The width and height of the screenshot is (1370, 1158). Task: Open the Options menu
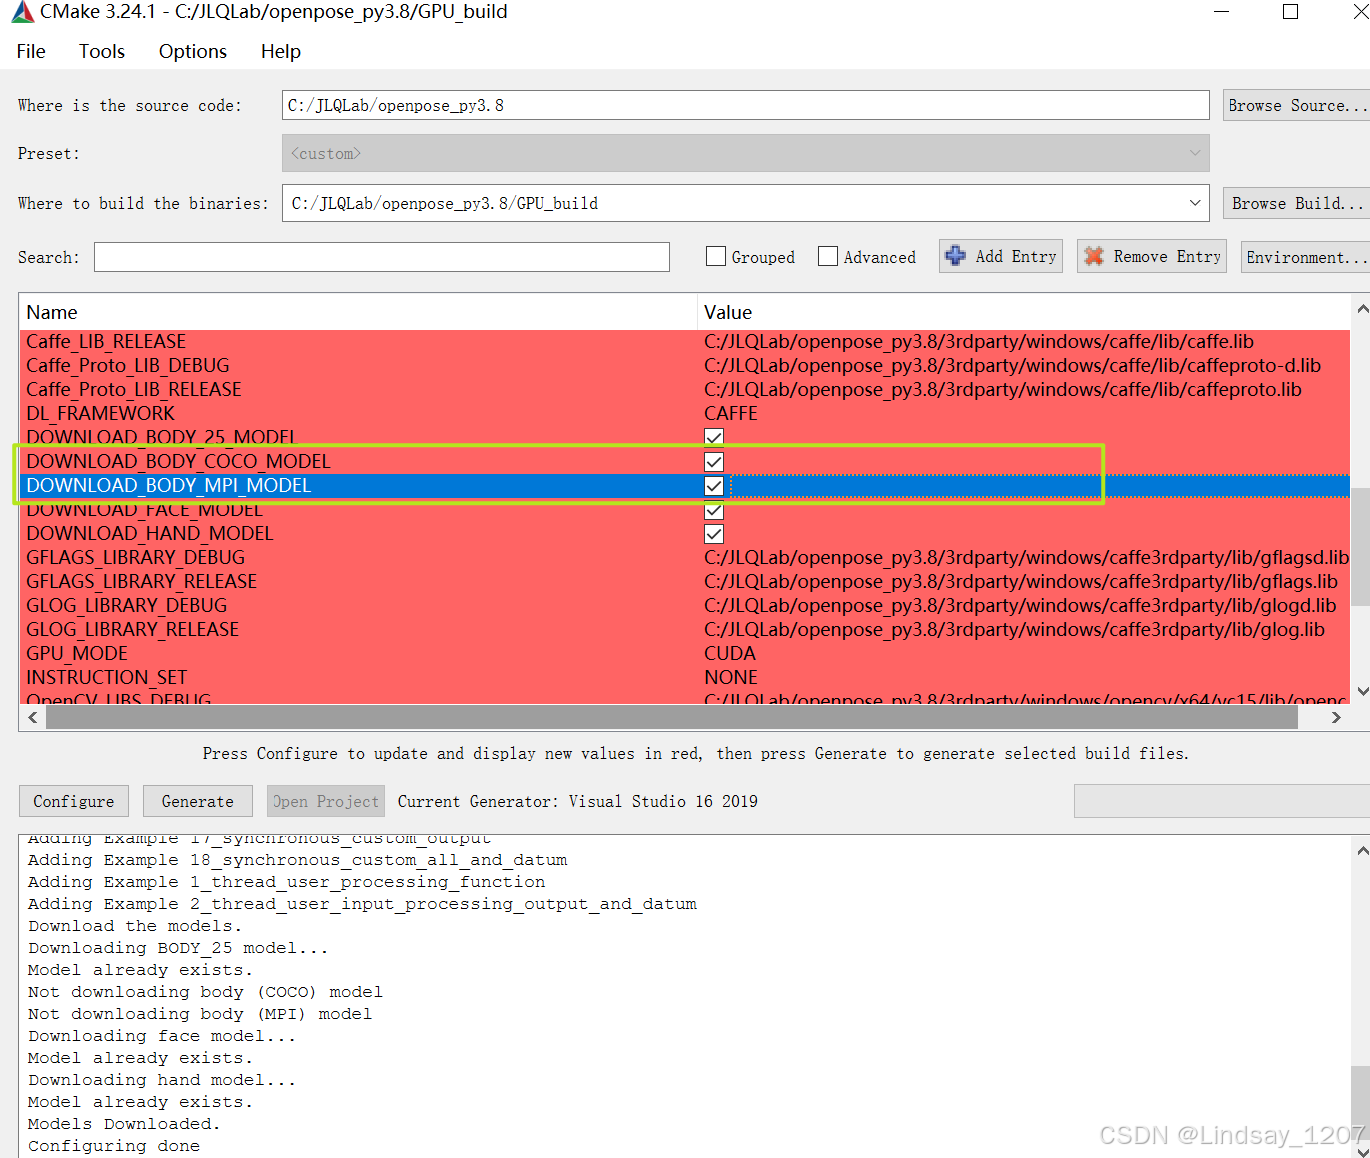coord(193,51)
